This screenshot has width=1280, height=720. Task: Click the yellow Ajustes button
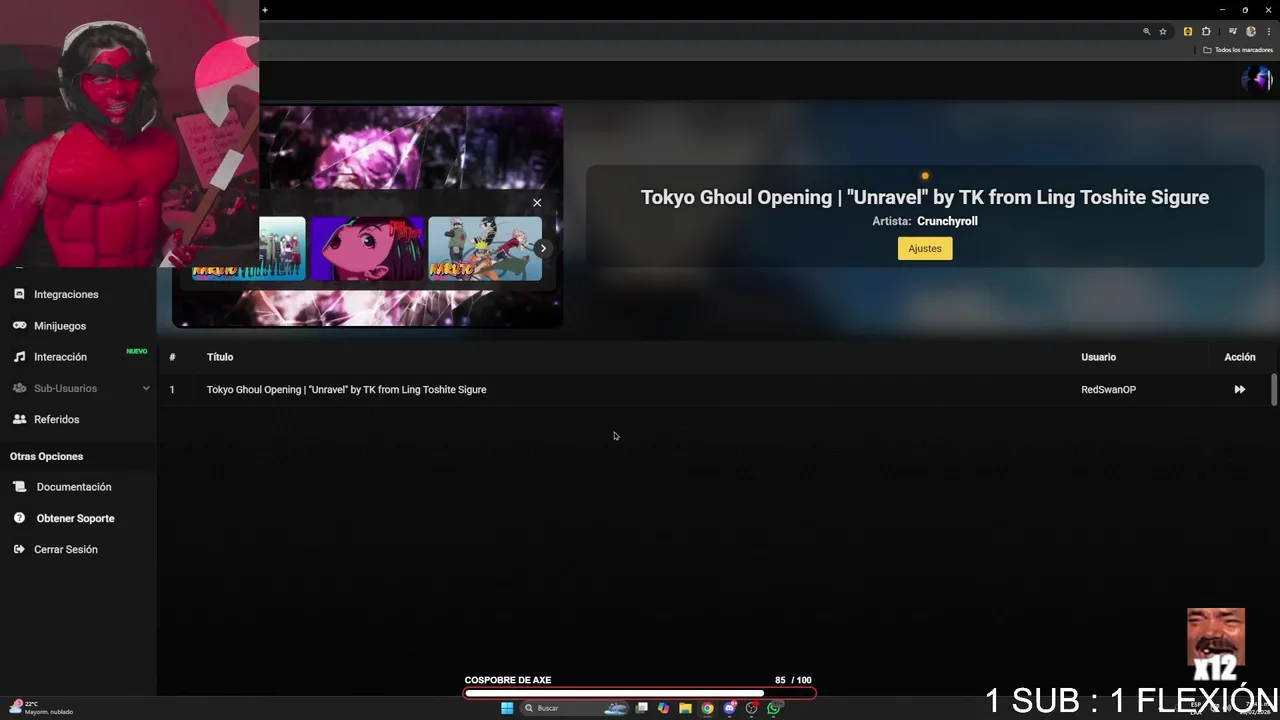click(x=925, y=248)
